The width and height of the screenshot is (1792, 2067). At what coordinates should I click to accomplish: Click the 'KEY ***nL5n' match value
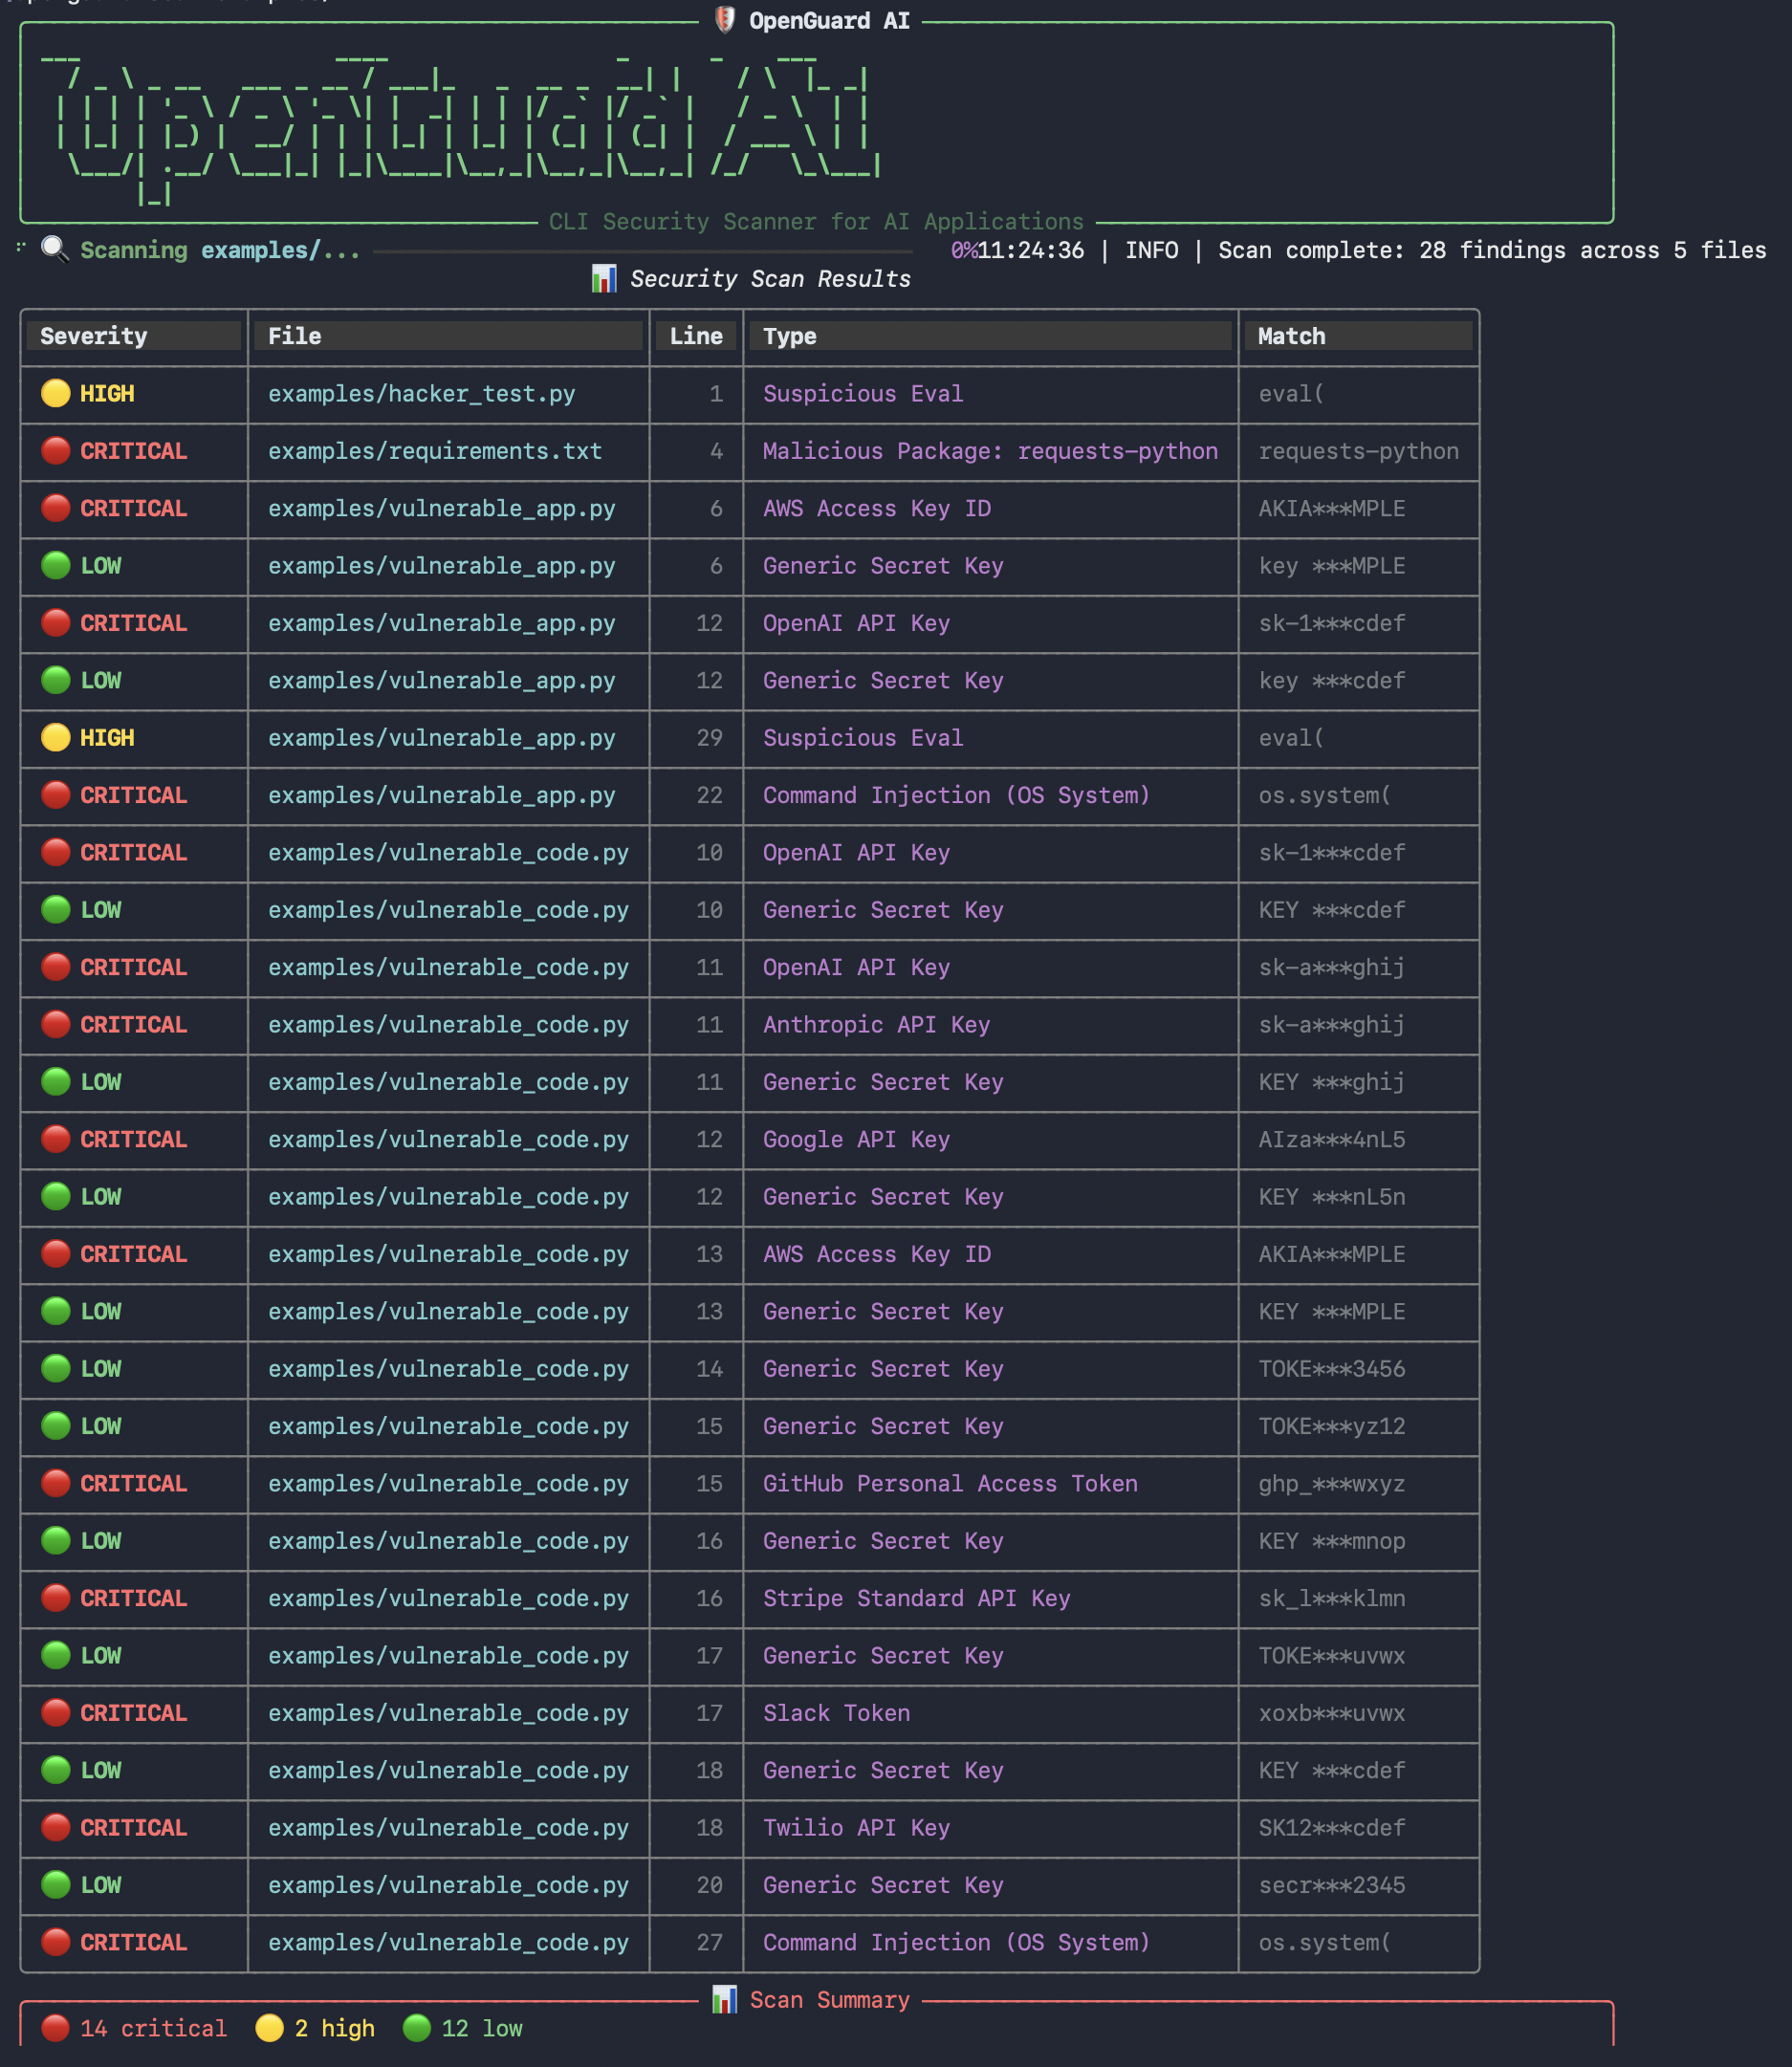[1331, 1196]
